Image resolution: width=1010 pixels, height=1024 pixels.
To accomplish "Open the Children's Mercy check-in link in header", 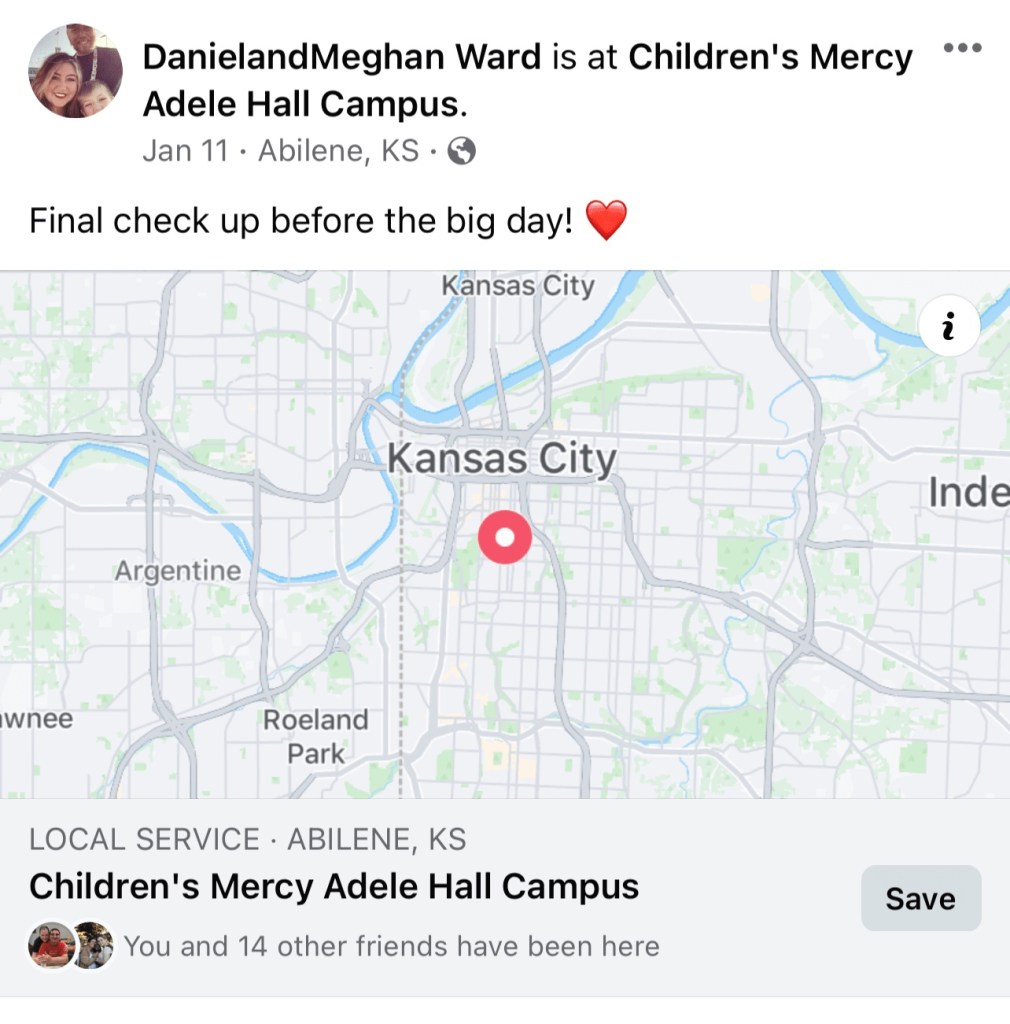I will click(528, 80).
